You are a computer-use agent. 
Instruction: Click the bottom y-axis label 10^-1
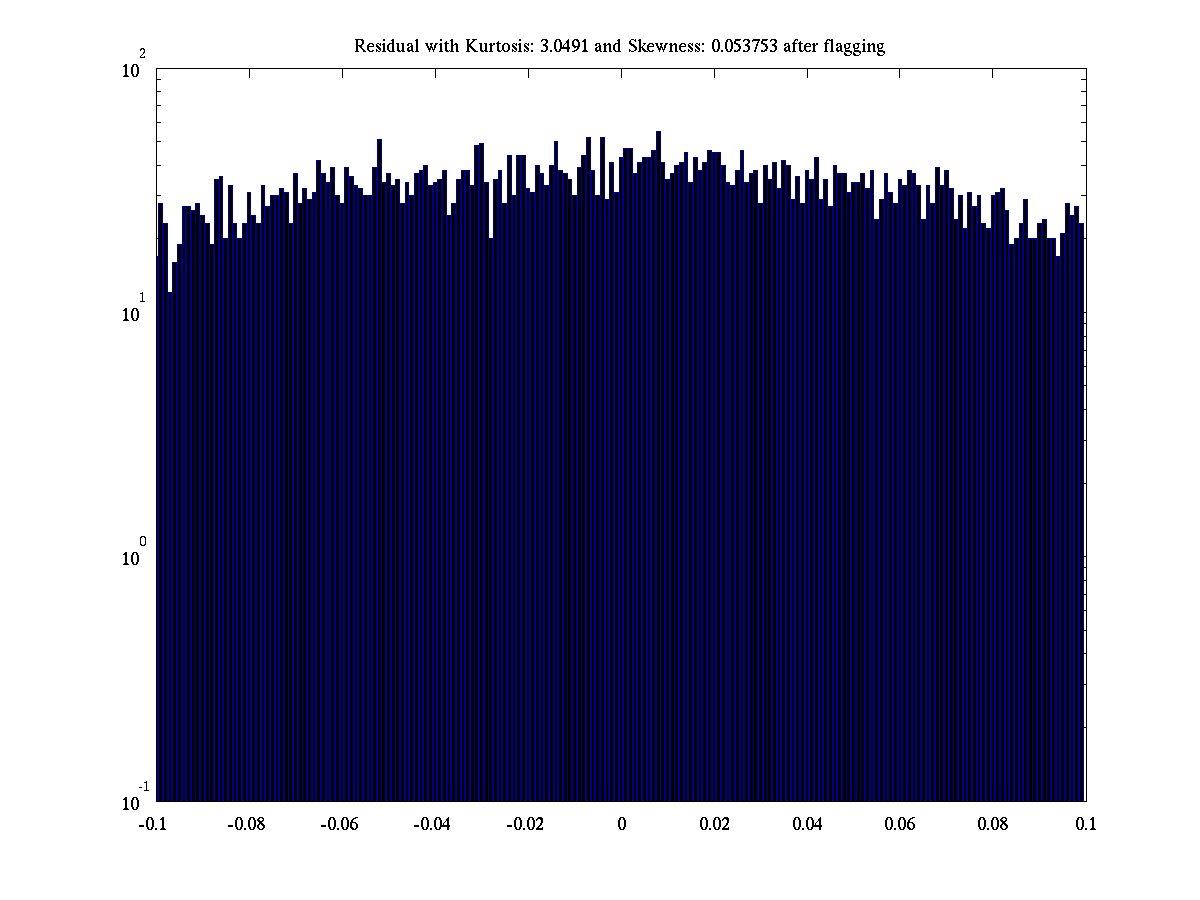[x=132, y=800]
